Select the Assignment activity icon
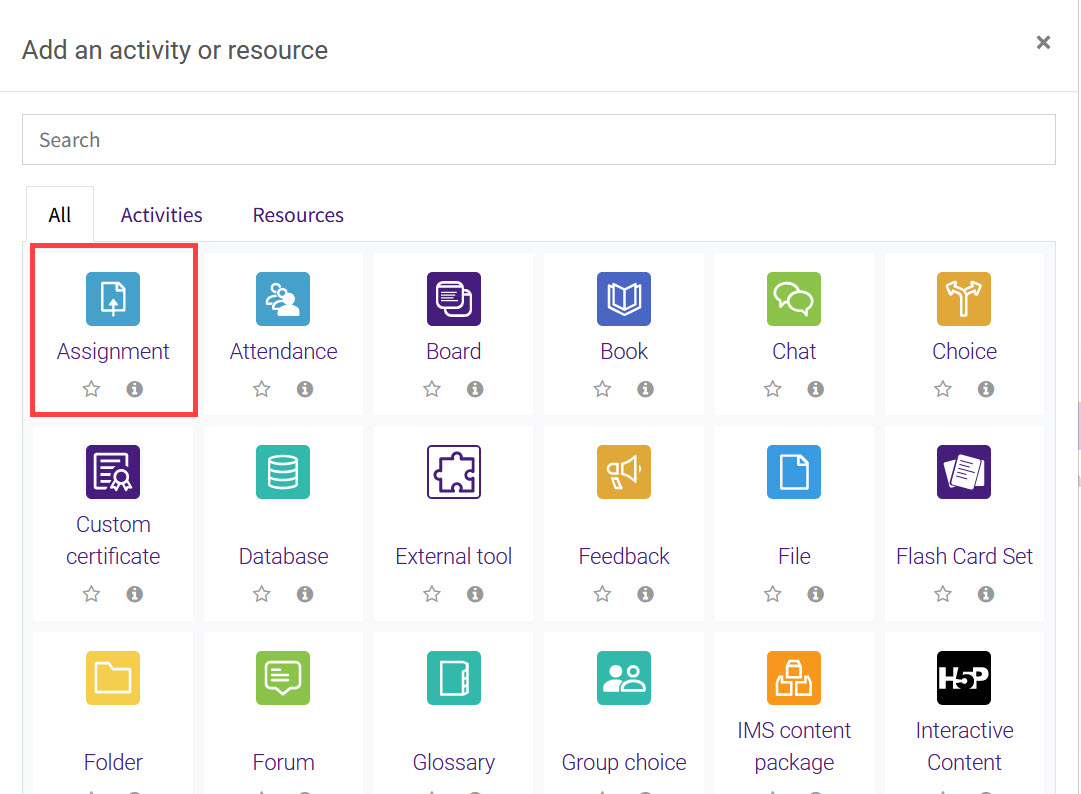The height and width of the screenshot is (794, 1081). click(x=113, y=299)
